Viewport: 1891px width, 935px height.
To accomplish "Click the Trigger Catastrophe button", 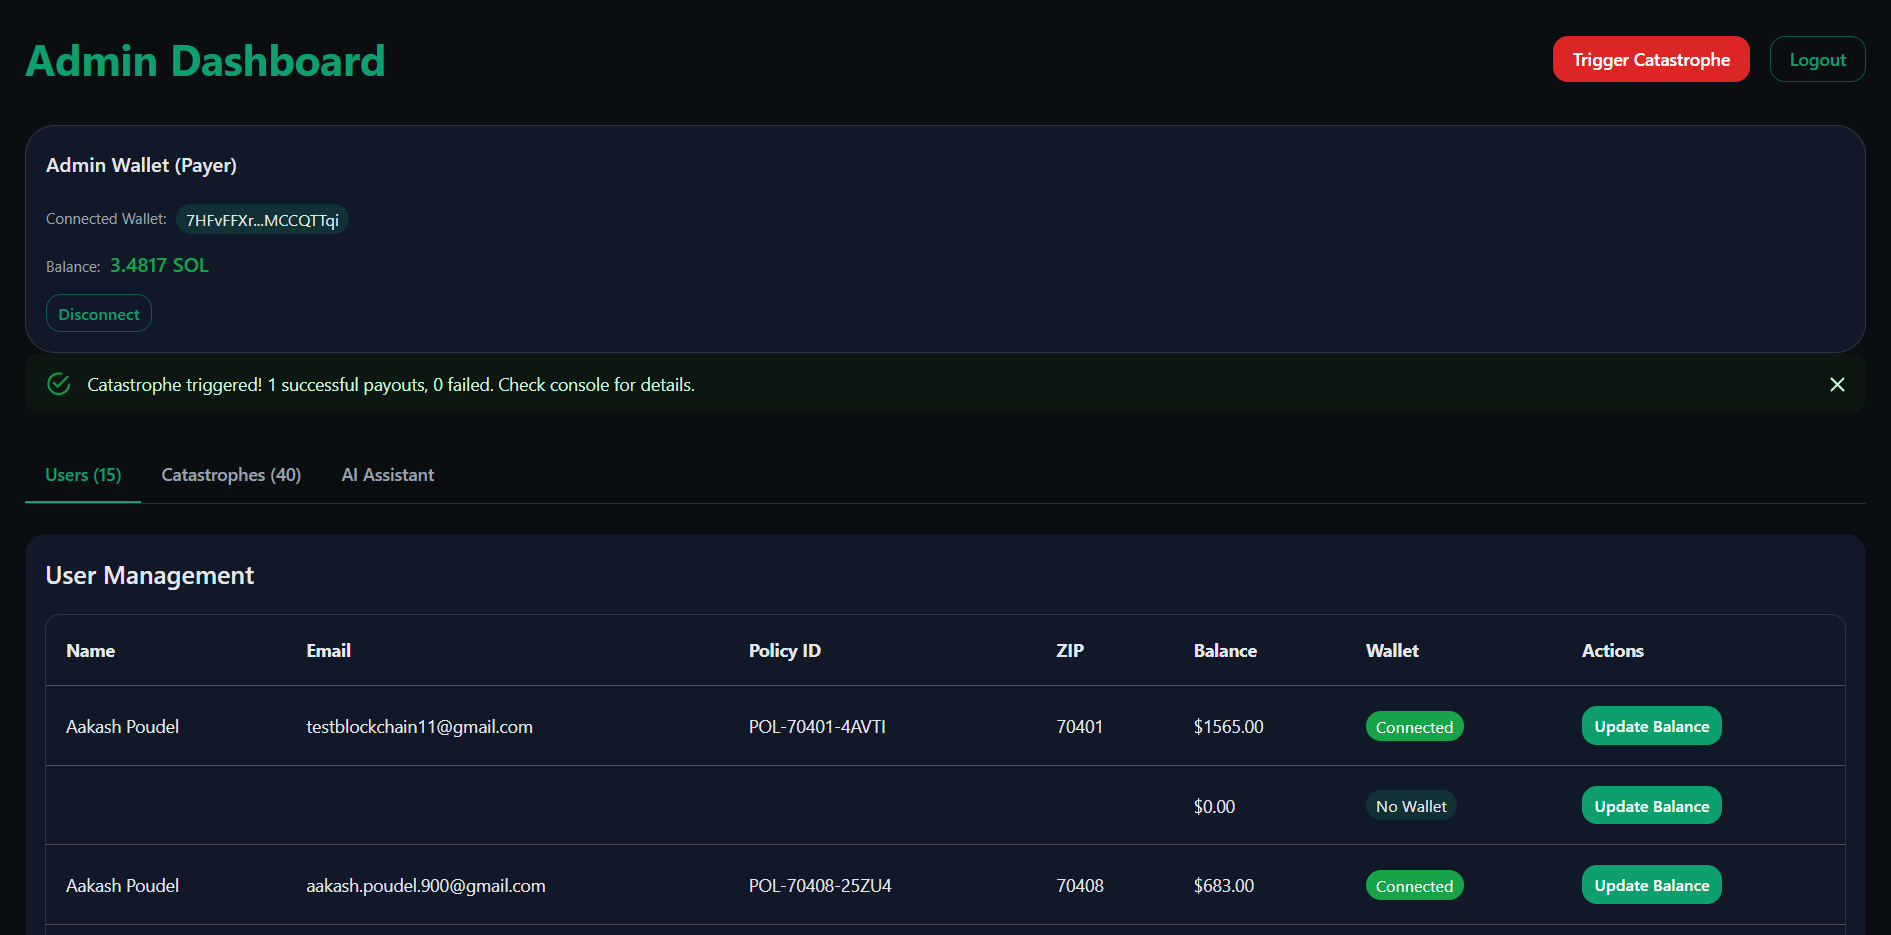I will (1651, 59).
